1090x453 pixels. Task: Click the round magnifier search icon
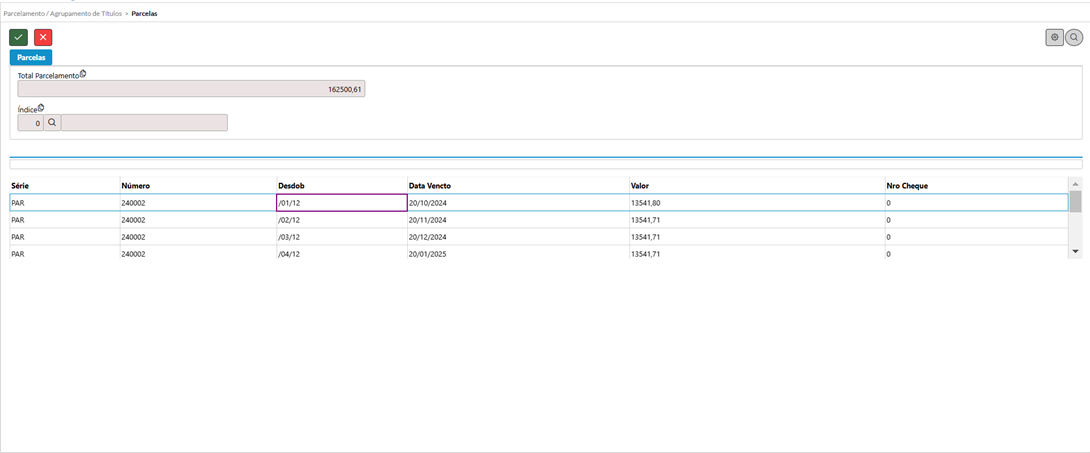[x=1074, y=38]
